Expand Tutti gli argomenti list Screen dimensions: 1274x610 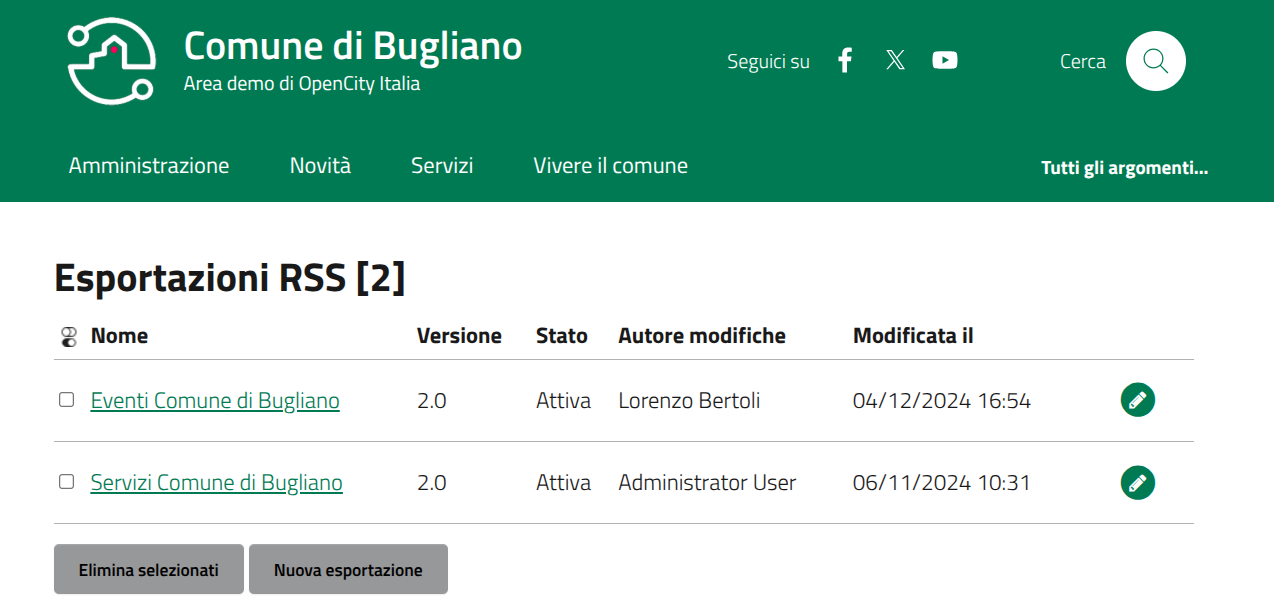click(x=1124, y=168)
